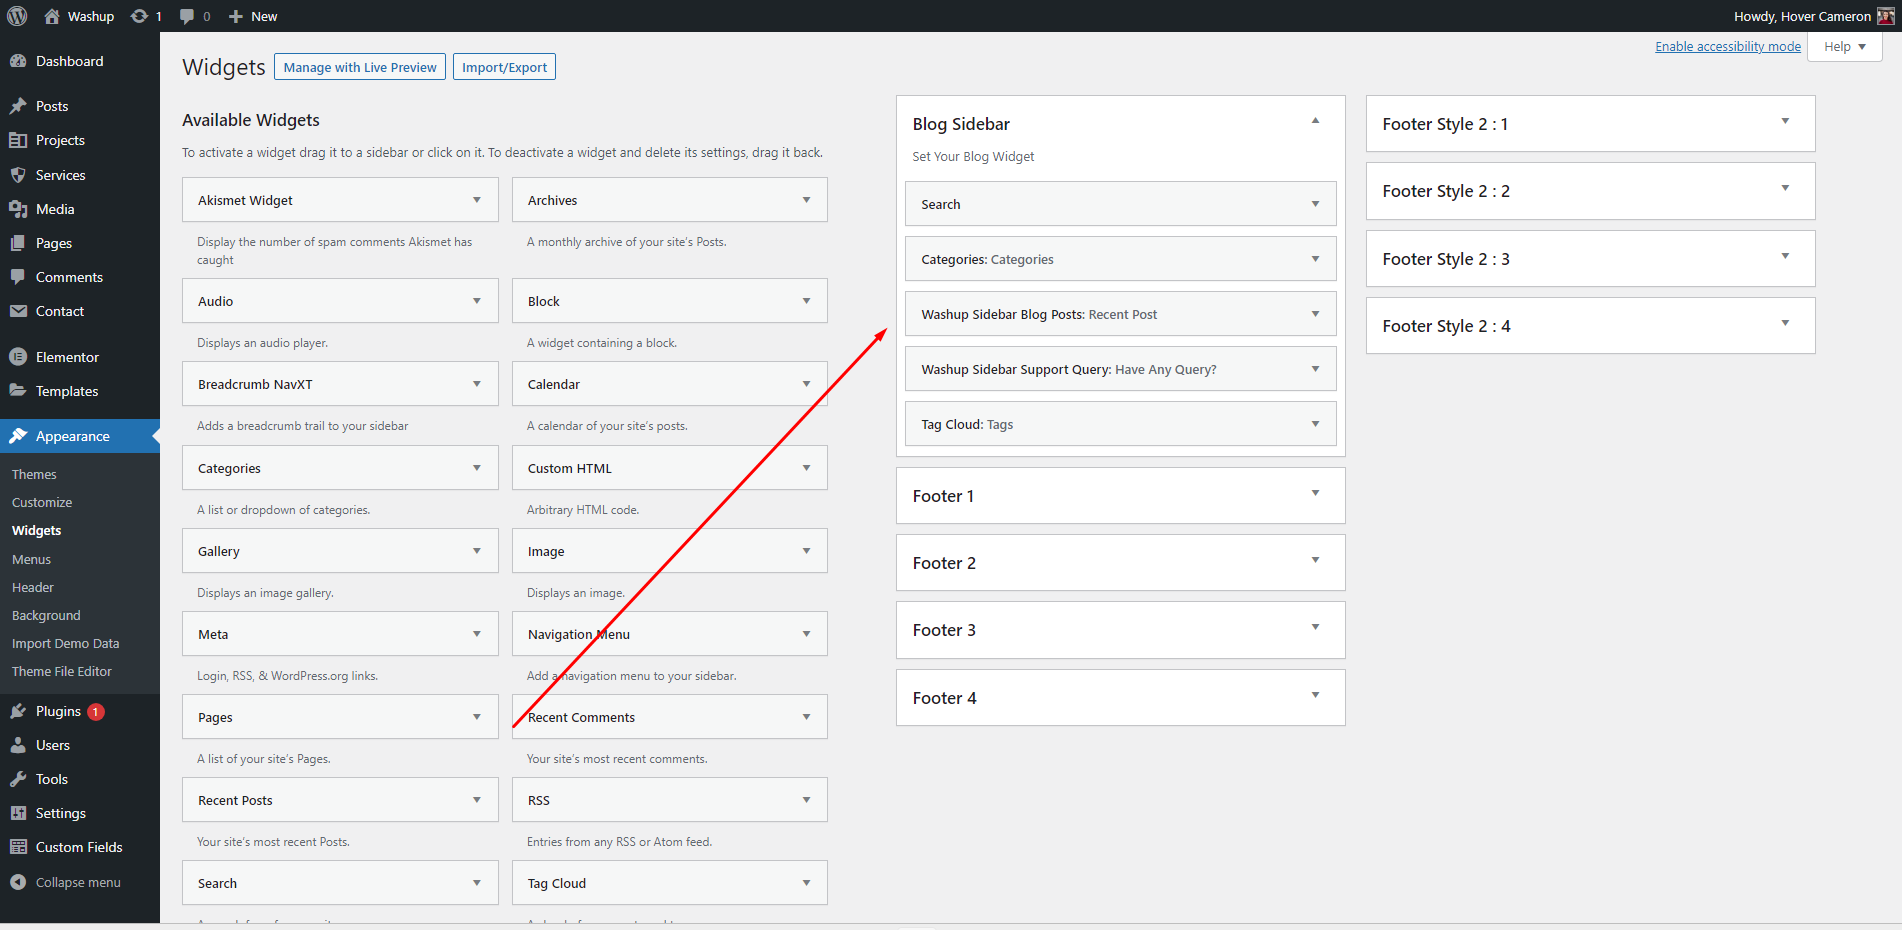
Task: Click the Elementor logo icon
Action: click(18, 357)
